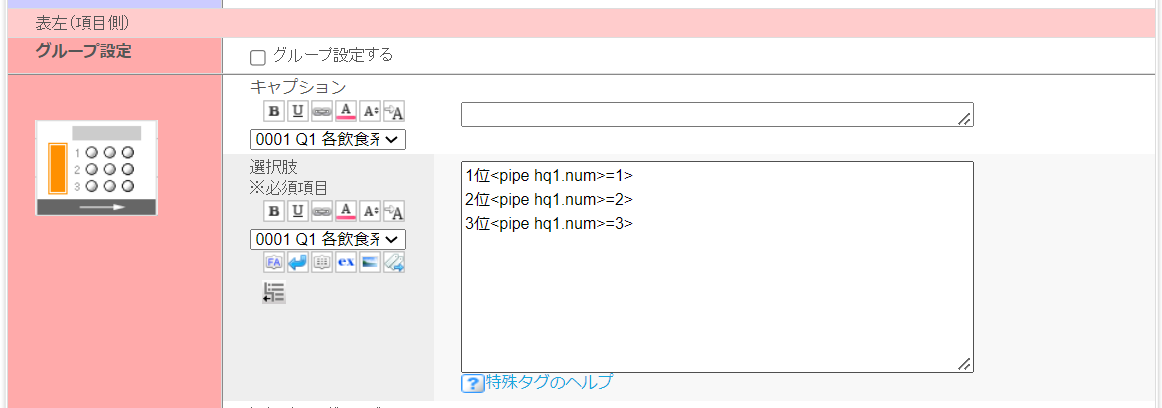1162x408 pixels.
Task: Insert image using the picture icon
Action: point(370,263)
